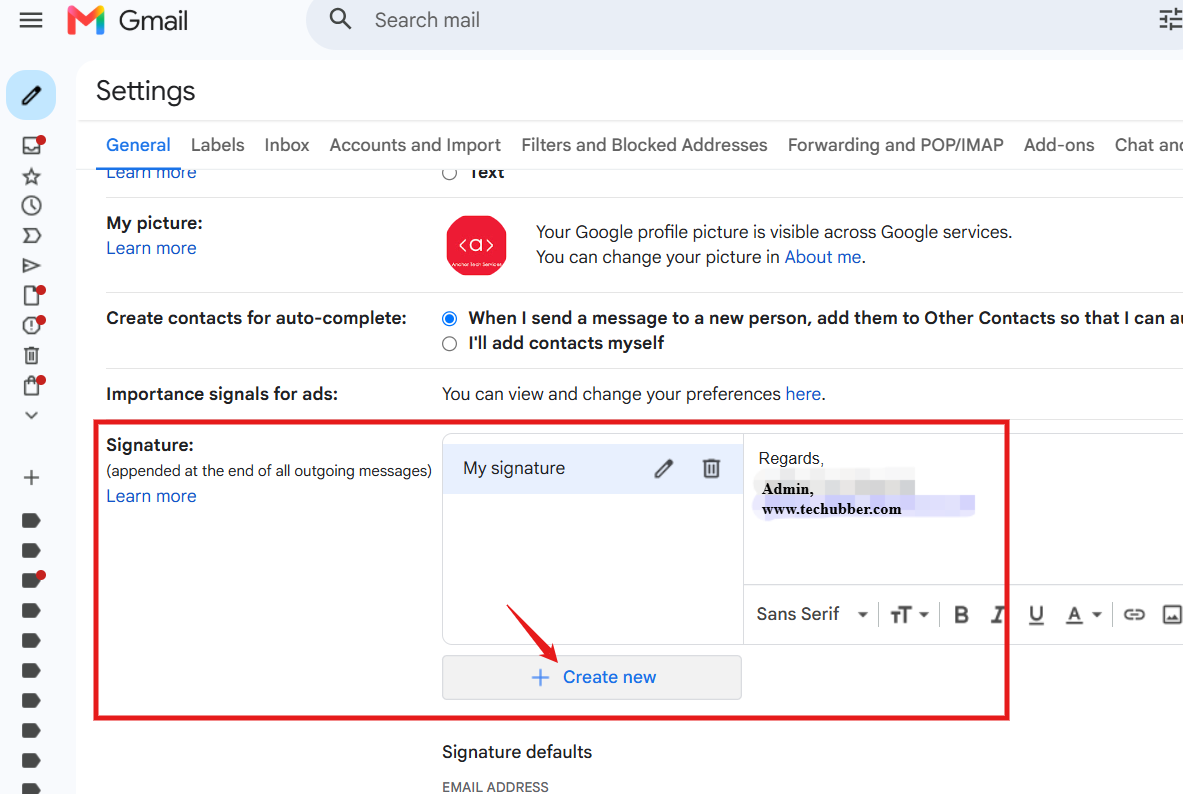
Task: Click here link for ad preferences
Action: [x=803, y=394]
